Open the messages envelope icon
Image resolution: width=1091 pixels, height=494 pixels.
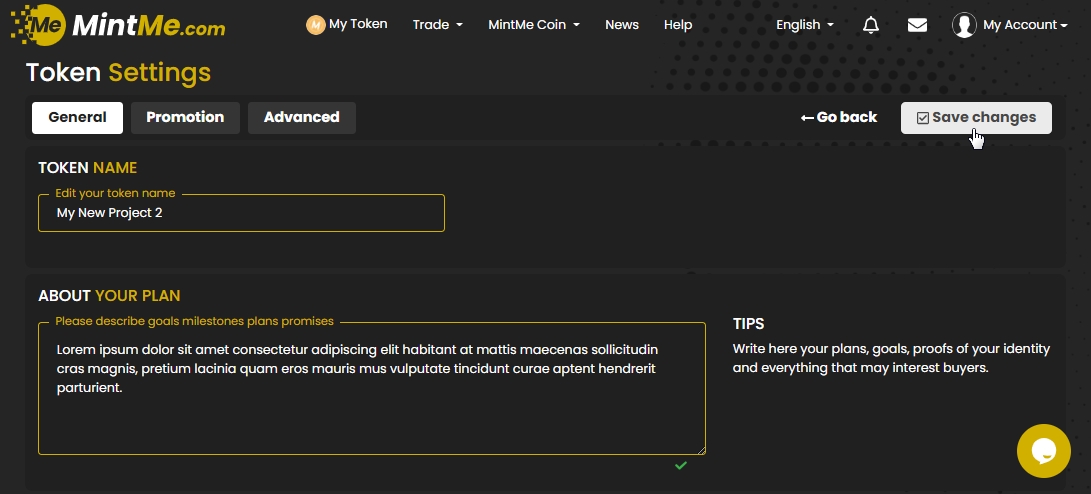point(917,25)
